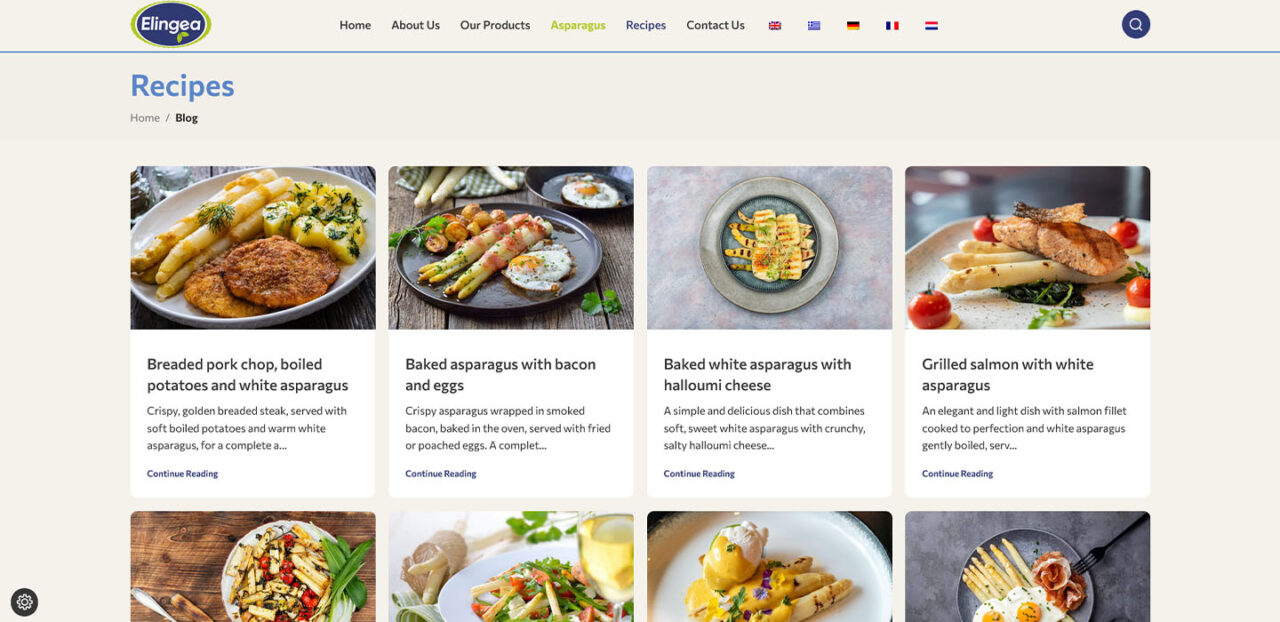Switch language using the UK flag

click(x=775, y=26)
